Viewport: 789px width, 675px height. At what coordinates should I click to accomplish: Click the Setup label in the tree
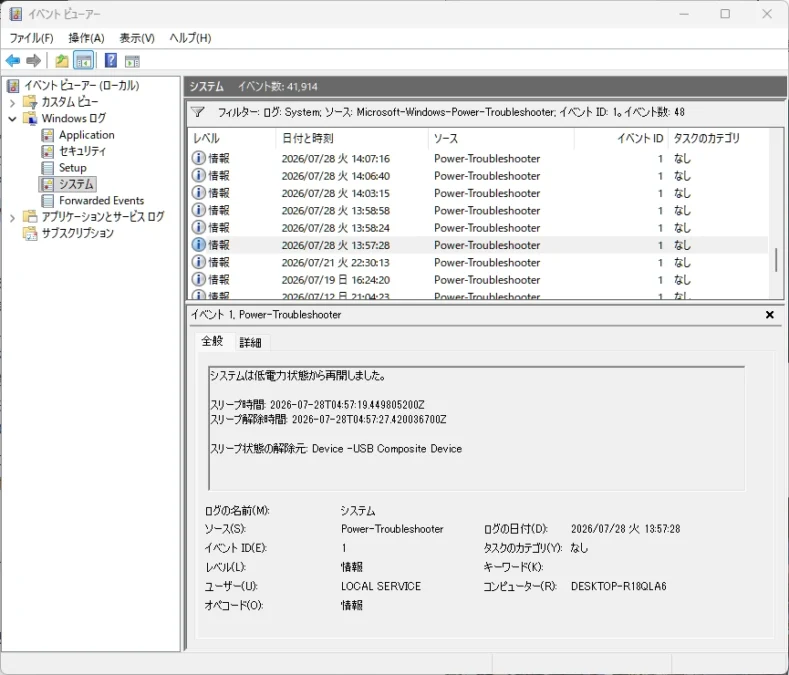(x=72, y=168)
